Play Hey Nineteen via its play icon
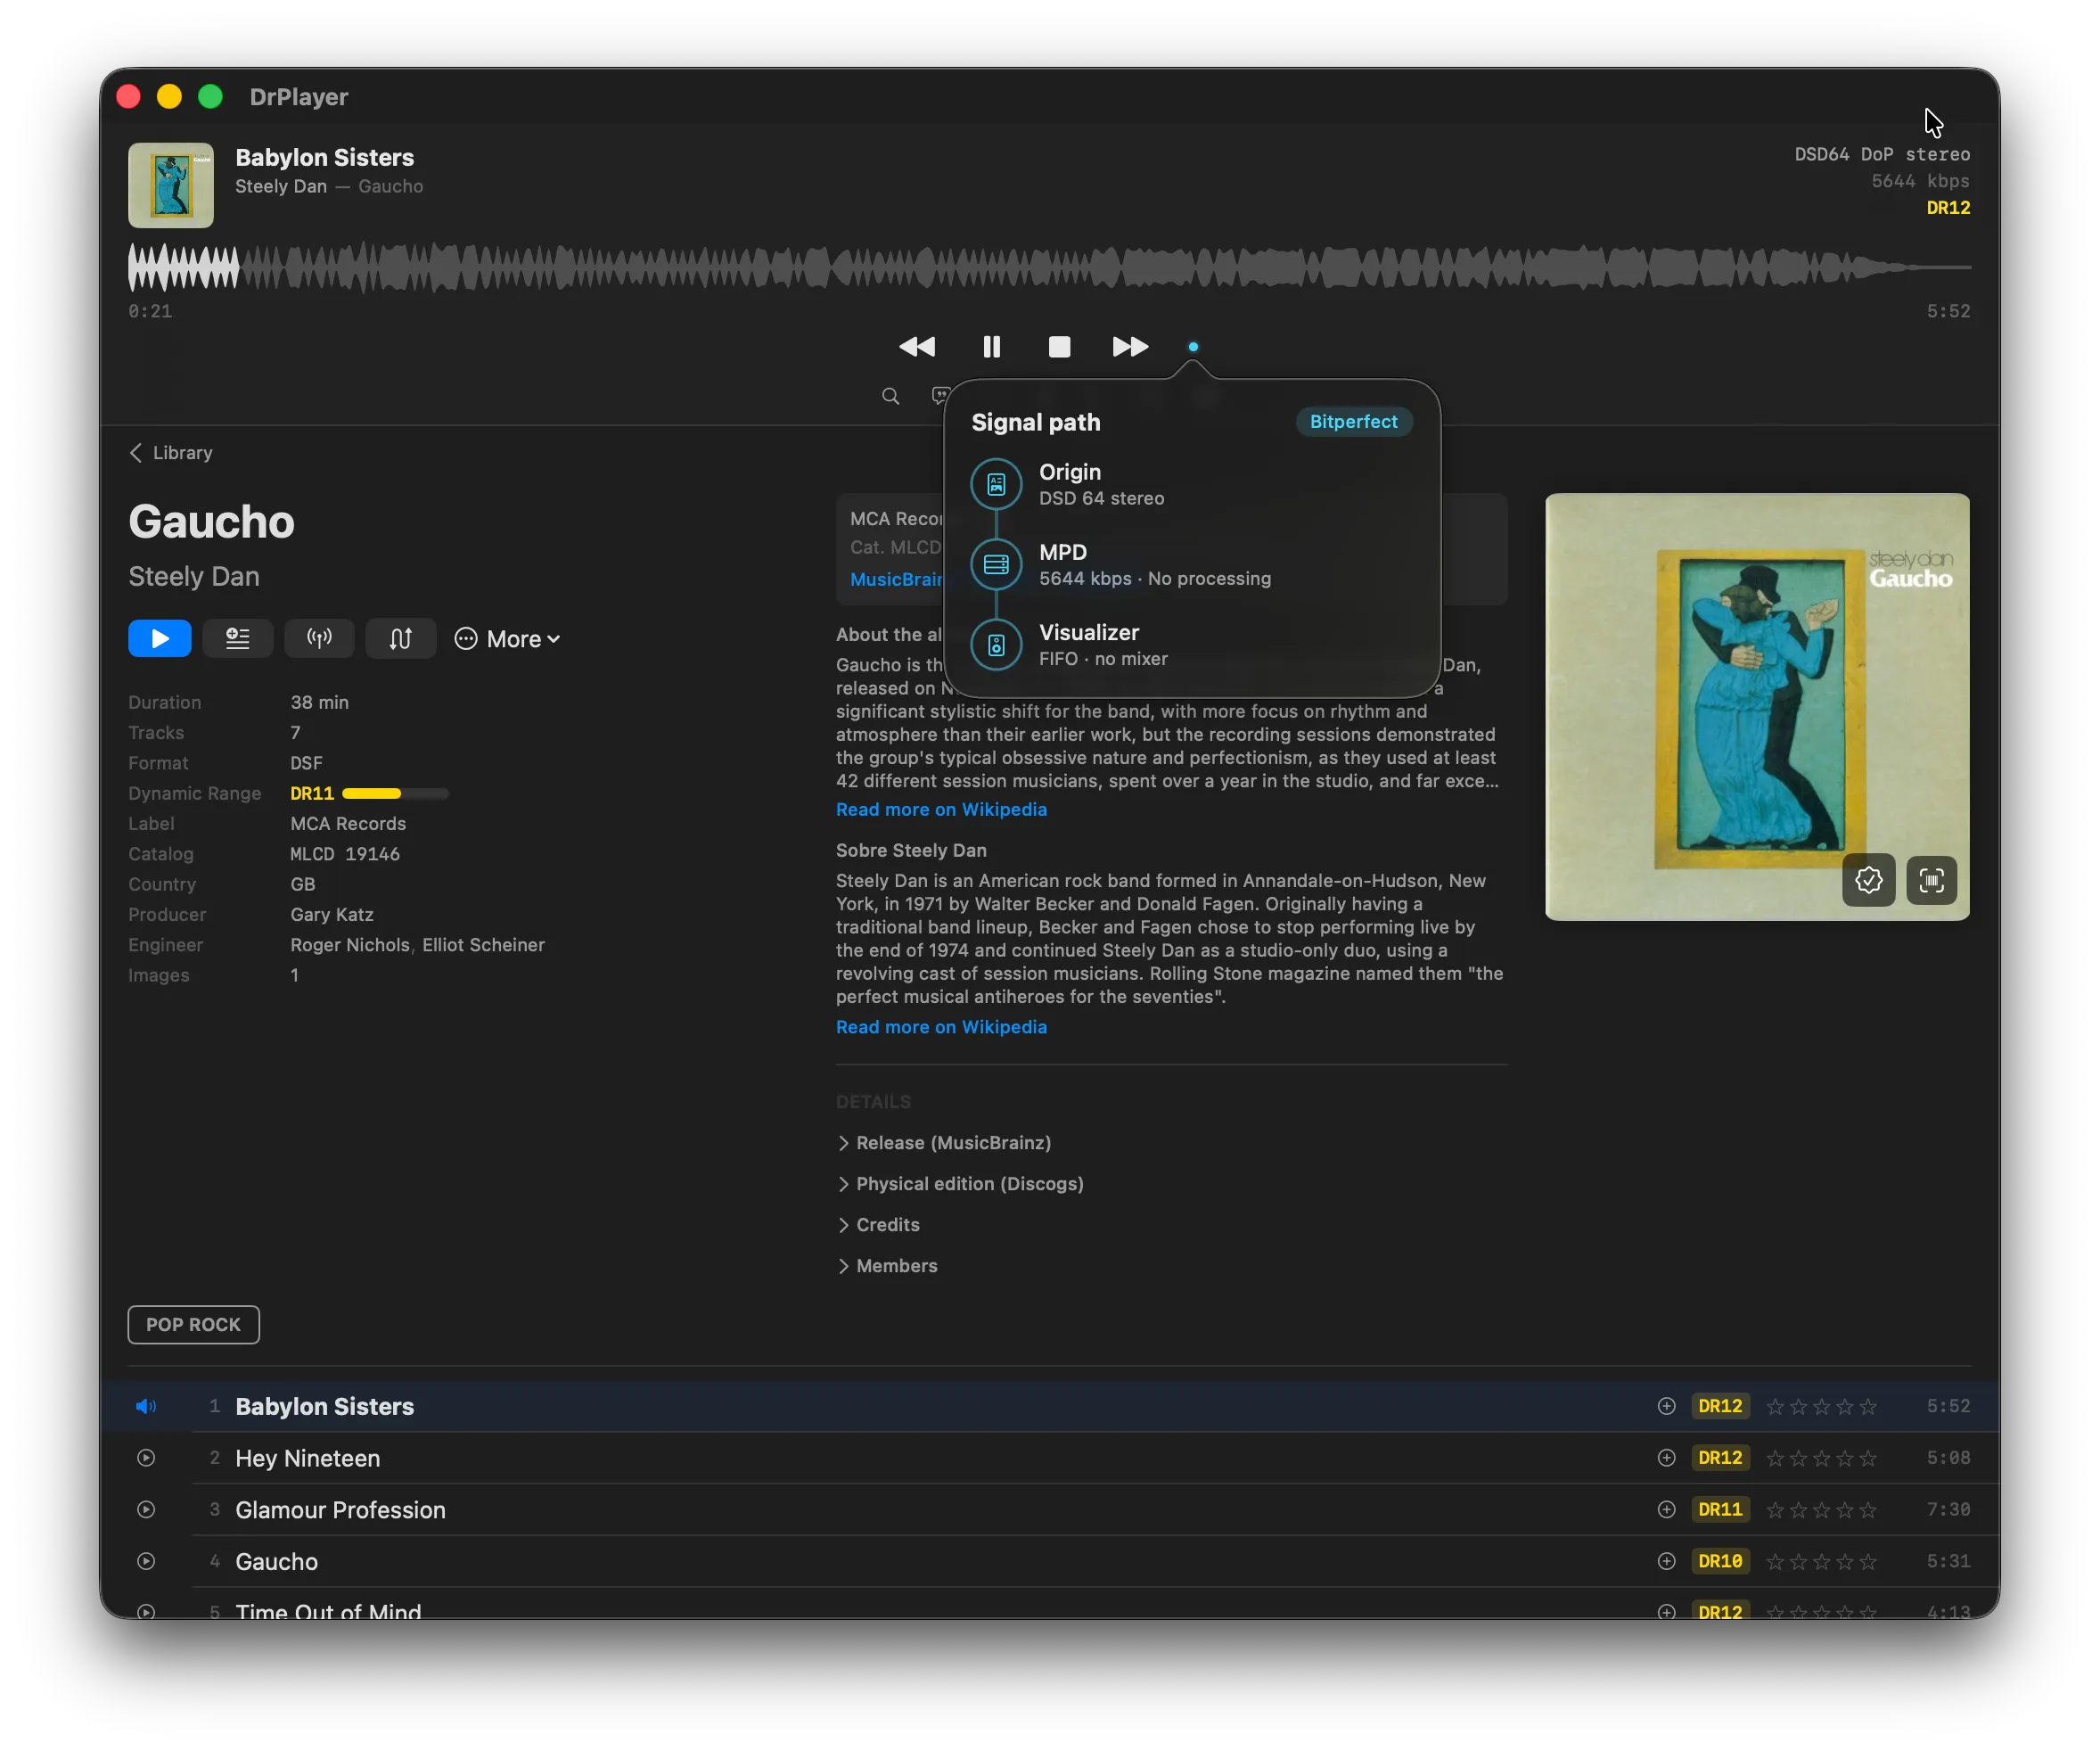 coord(146,1458)
